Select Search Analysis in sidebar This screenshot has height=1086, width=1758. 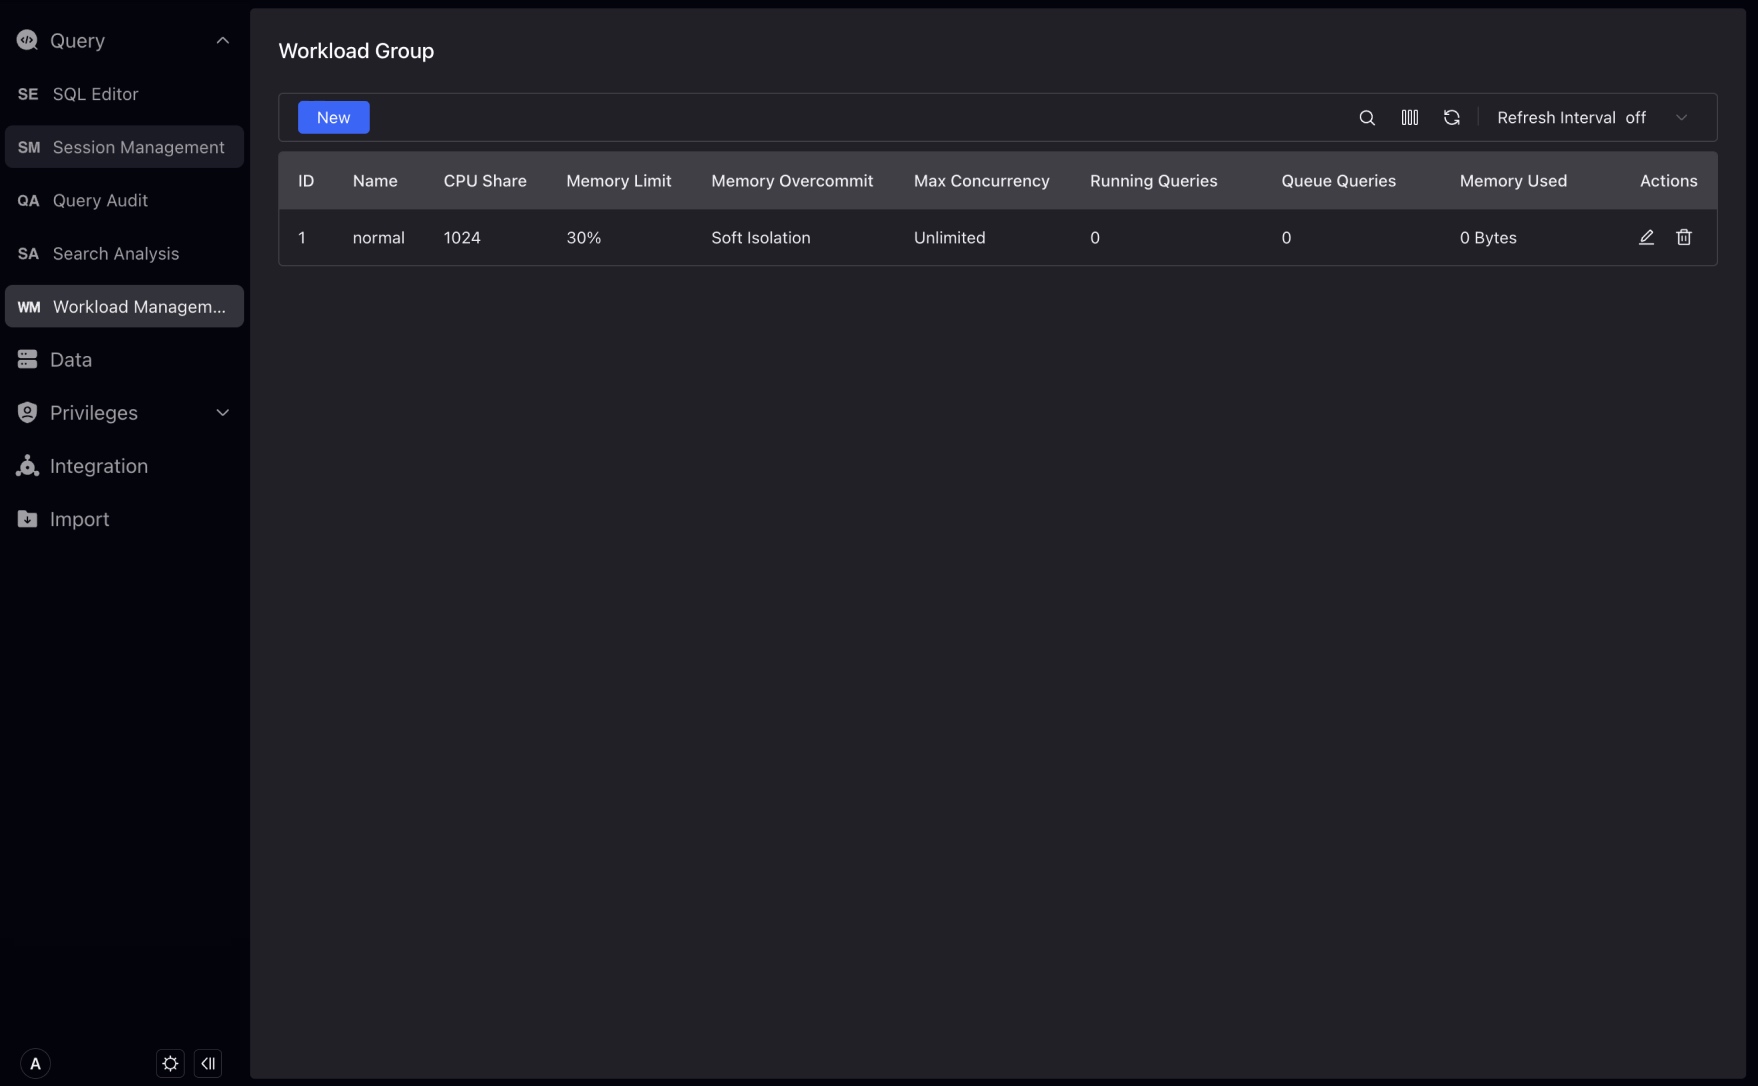click(x=115, y=254)
